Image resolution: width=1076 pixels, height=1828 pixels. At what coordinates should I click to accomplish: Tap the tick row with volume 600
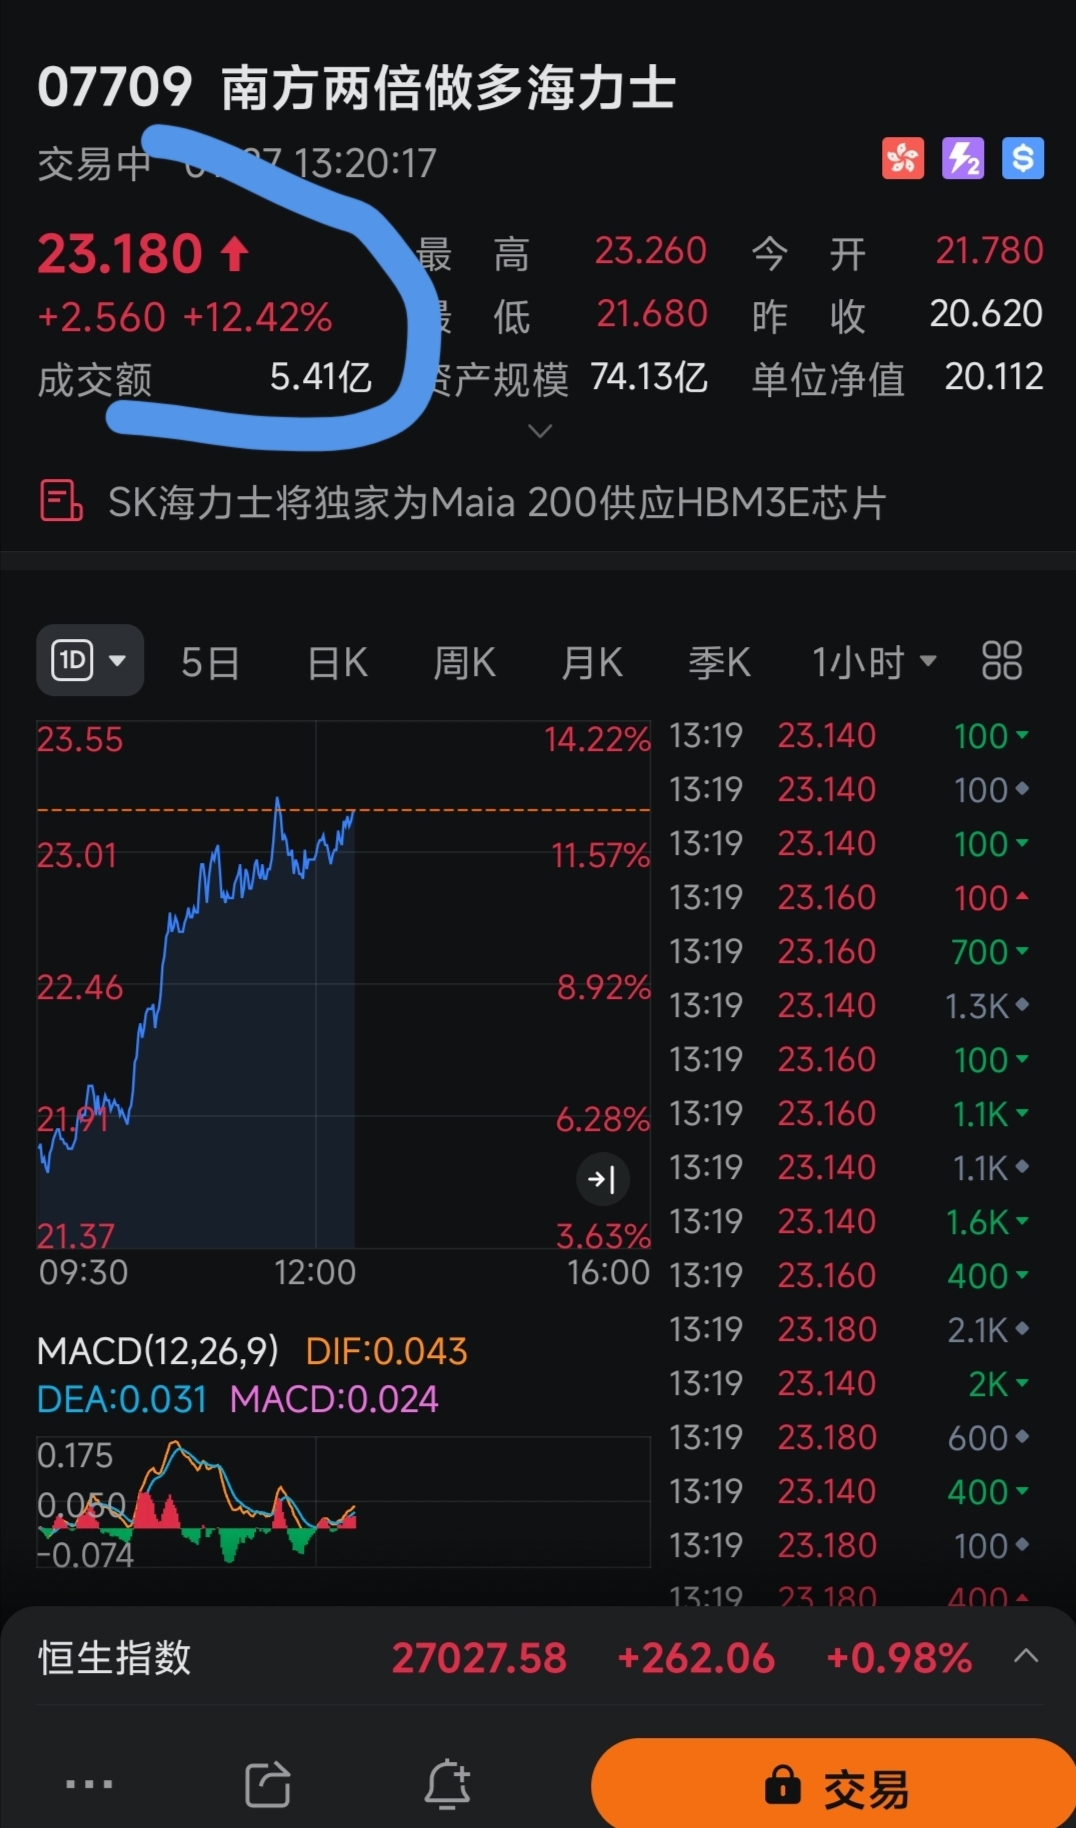tap(849, 1437)
